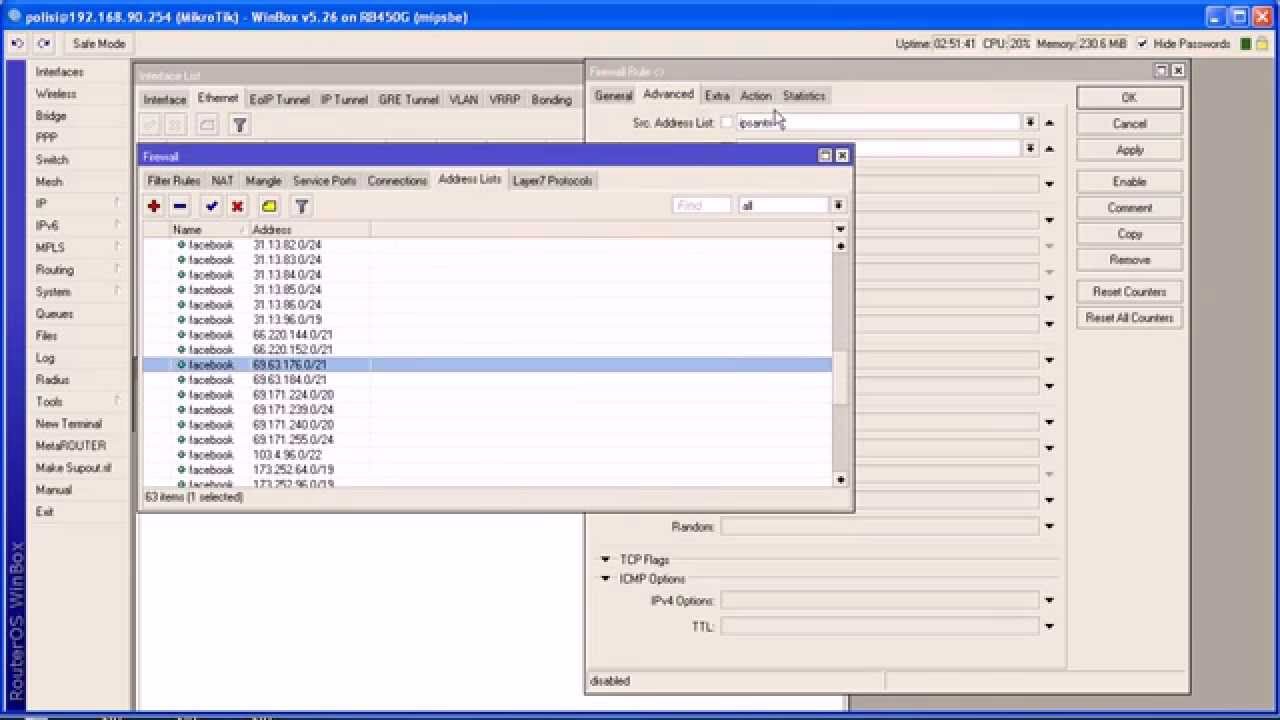
Task: Switch to the Mangle tab
Action: click(263, 181)
